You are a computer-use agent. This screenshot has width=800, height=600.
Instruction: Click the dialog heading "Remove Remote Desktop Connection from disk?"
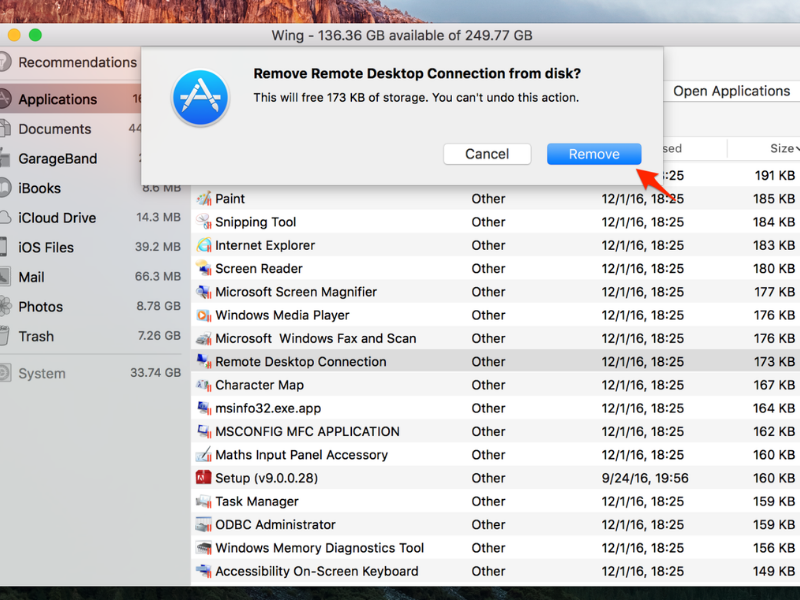[417, 73]
